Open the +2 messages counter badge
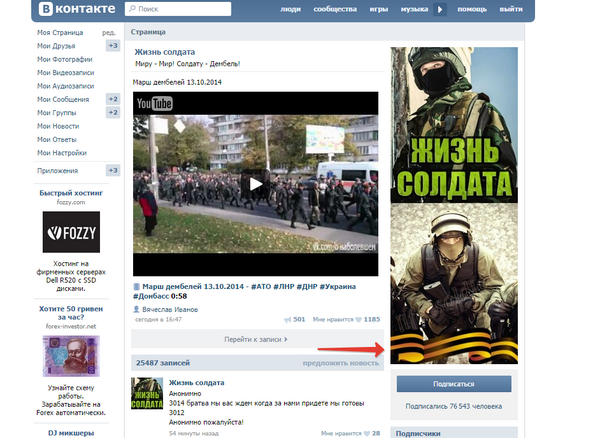This screenshot has width=600, height=438. point(113,99)
